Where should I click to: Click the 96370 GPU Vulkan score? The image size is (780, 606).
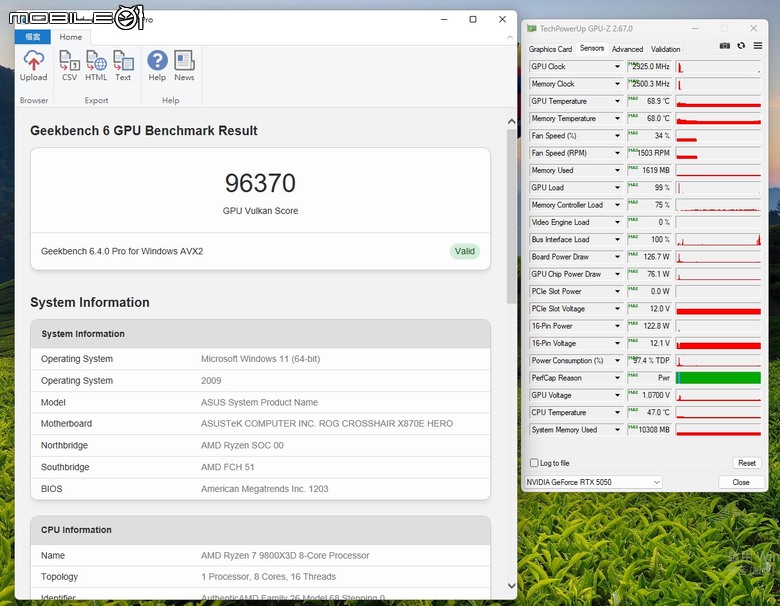[260, 183]
